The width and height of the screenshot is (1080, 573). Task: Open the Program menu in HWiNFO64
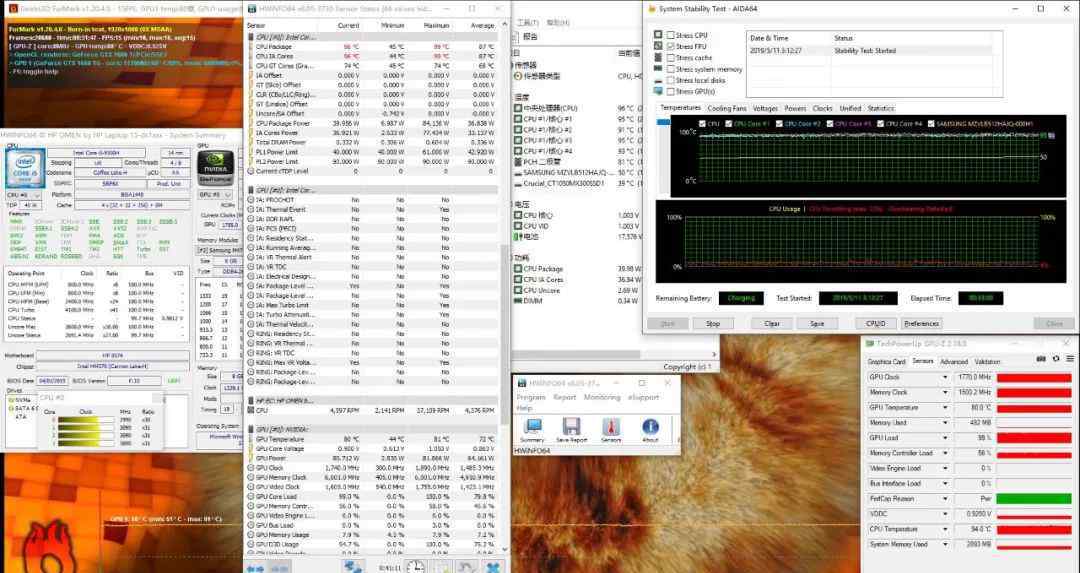click(531, 397)
